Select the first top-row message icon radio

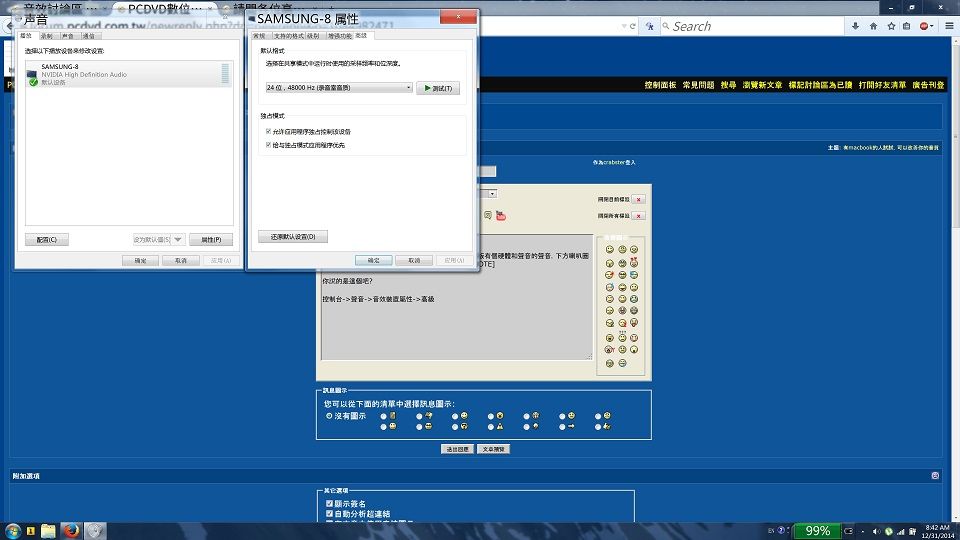[x=384, y=416]
